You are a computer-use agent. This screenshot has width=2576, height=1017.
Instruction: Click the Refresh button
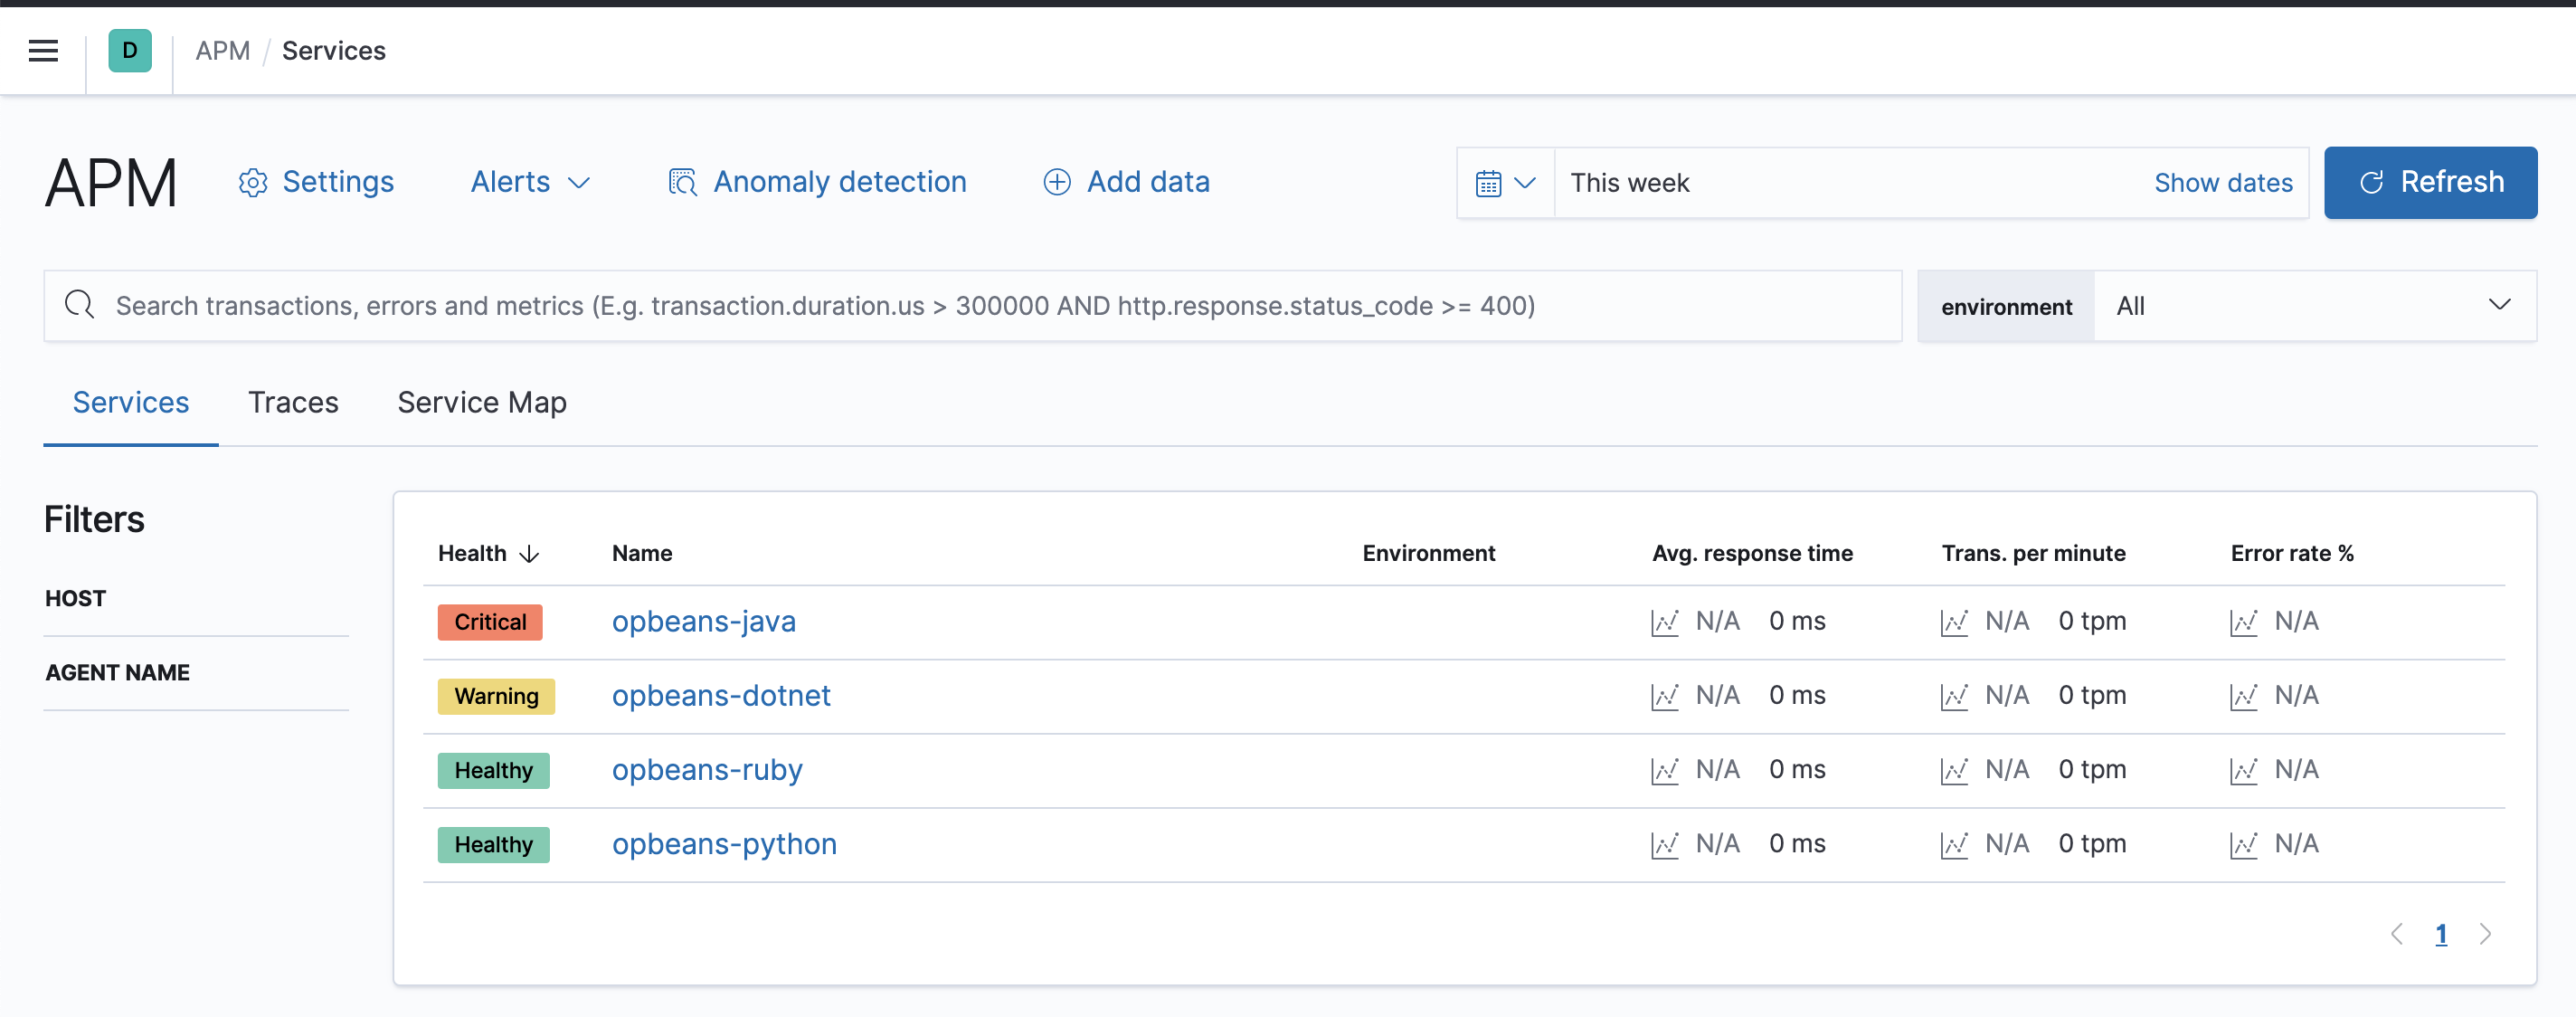[2430, 182]
